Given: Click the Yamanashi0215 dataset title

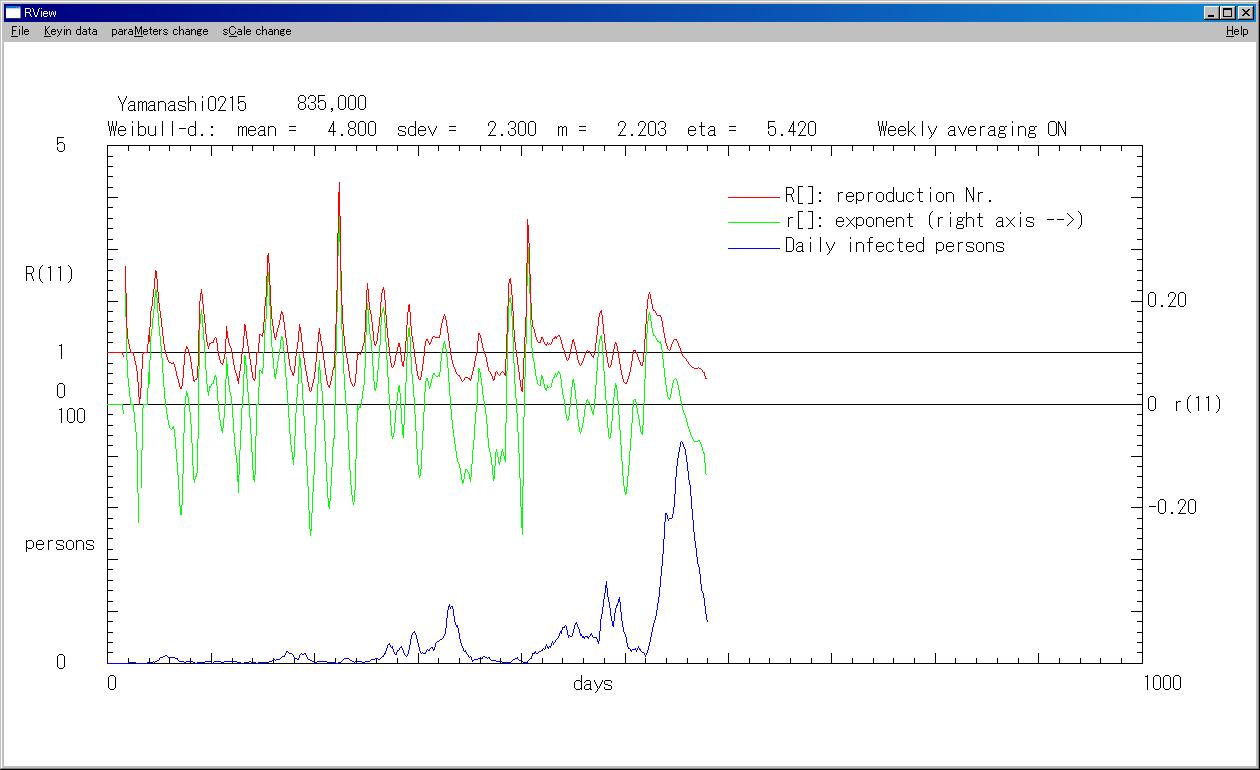Looking at the screenshot, I should click(x=181, y=104).
